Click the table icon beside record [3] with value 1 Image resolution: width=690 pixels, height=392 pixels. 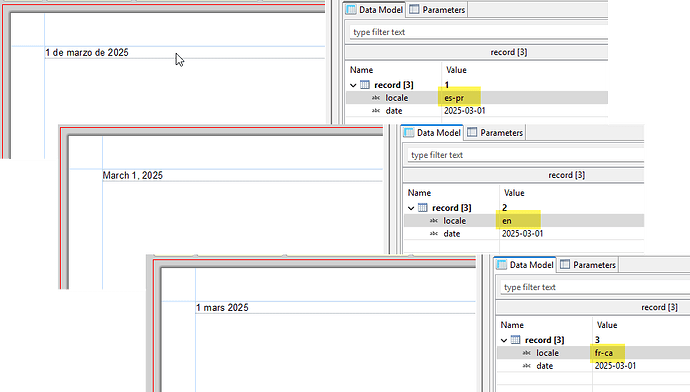point(365,85)
